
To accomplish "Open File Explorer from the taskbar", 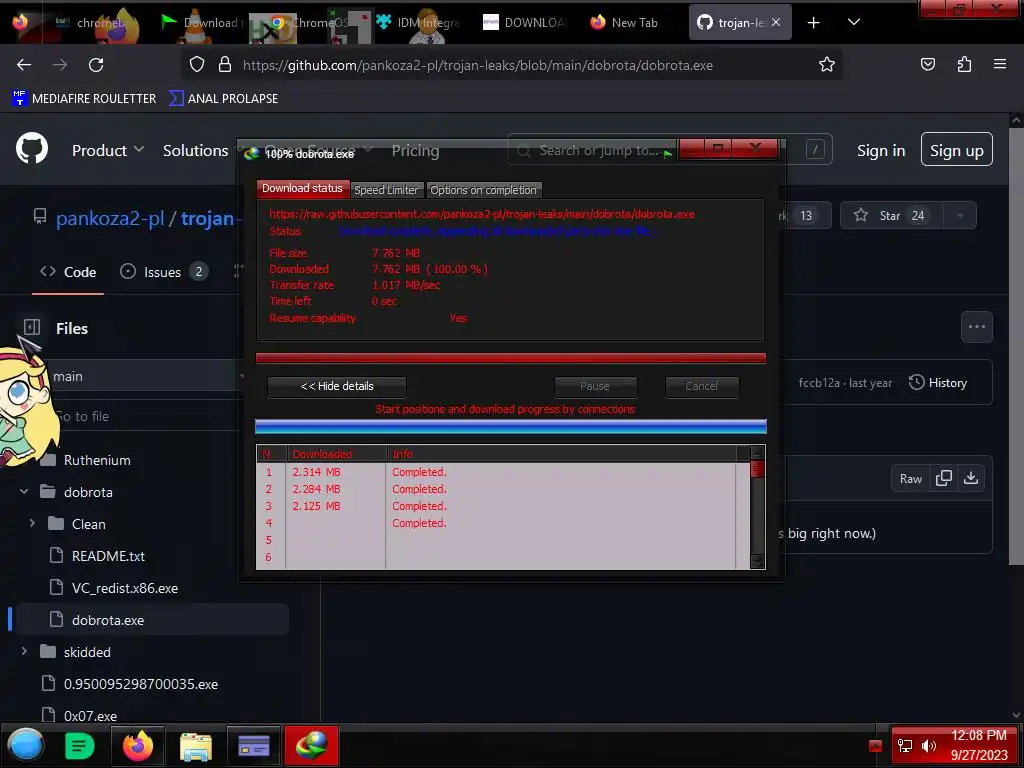I will (195, 746).
